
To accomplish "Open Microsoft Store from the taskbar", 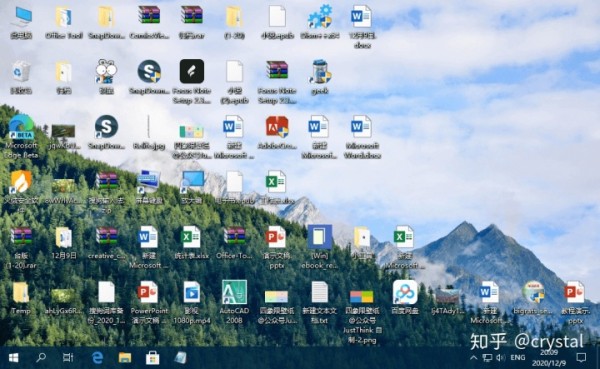I will (152, 358).
